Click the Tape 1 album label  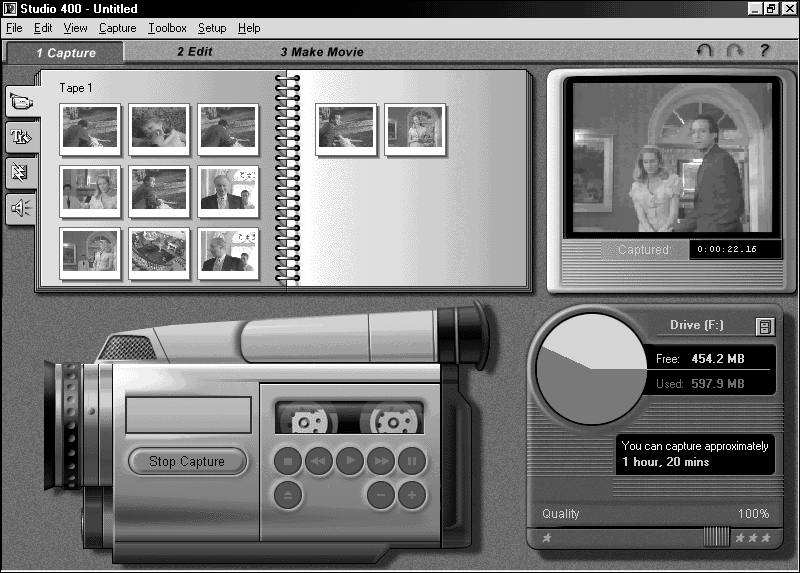(x=76, y=88)
